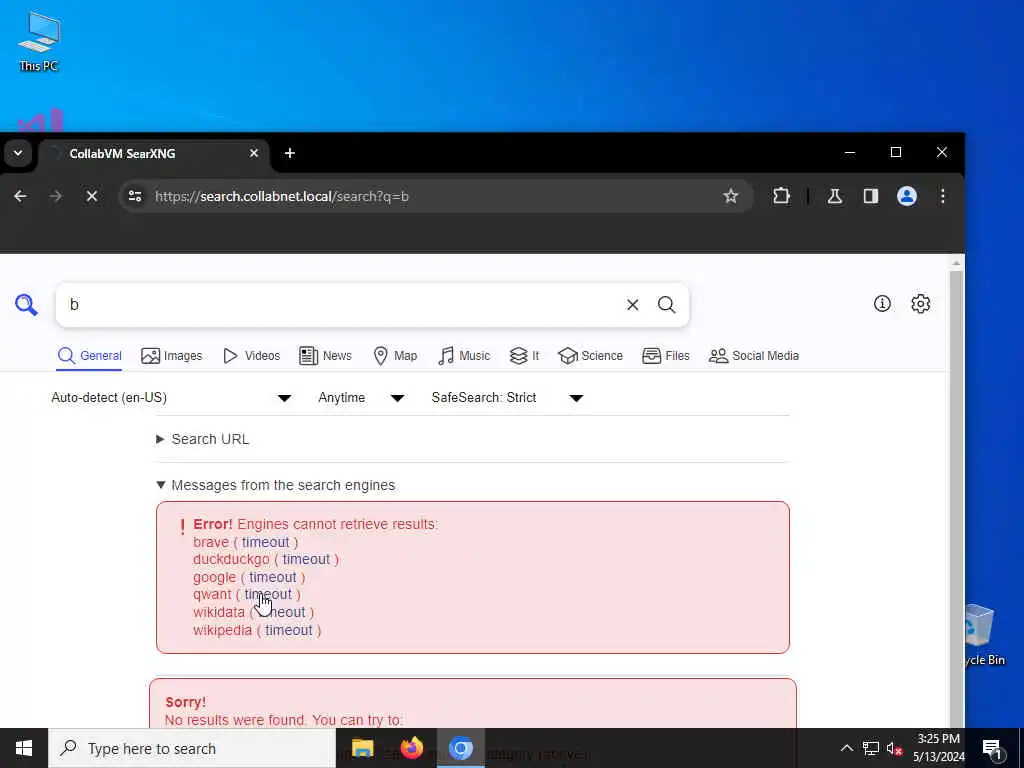The width and height of the screenshot is (1024, 768).
Task: Switch to the Science search tab
Action: click(x=590, y=356)
